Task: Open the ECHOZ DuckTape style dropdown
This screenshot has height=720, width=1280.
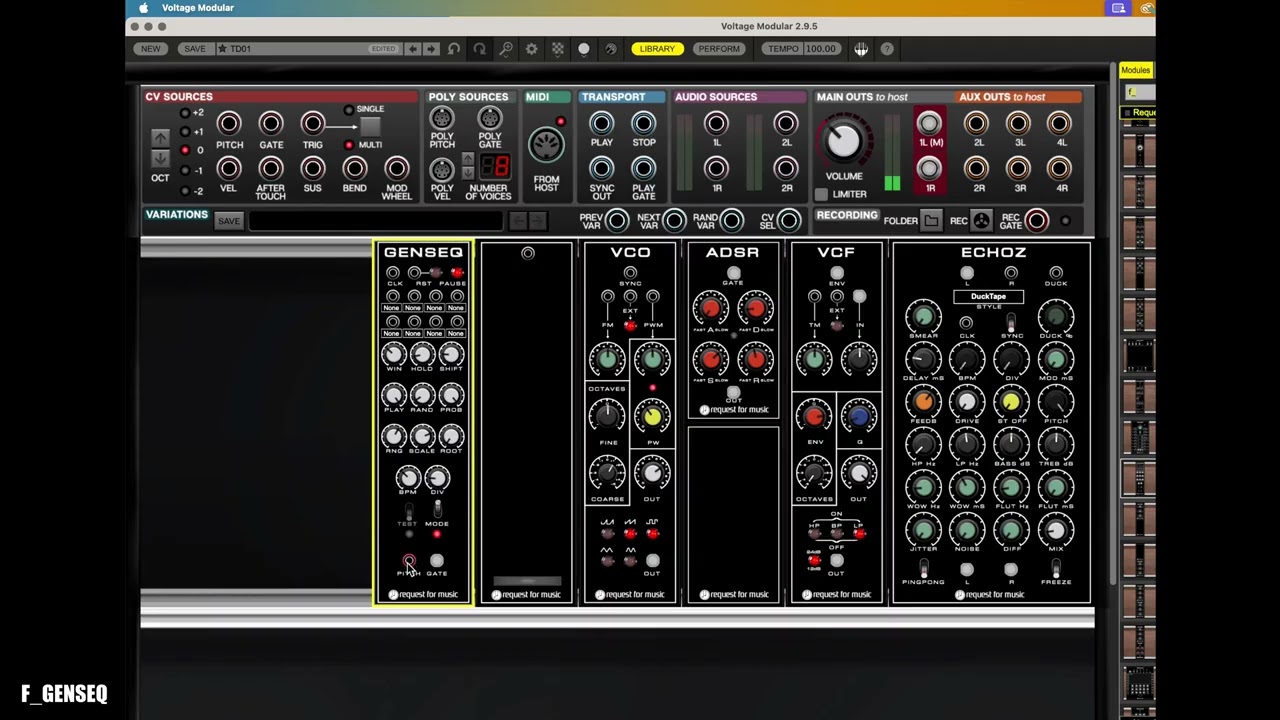Action: click(988, 296)
